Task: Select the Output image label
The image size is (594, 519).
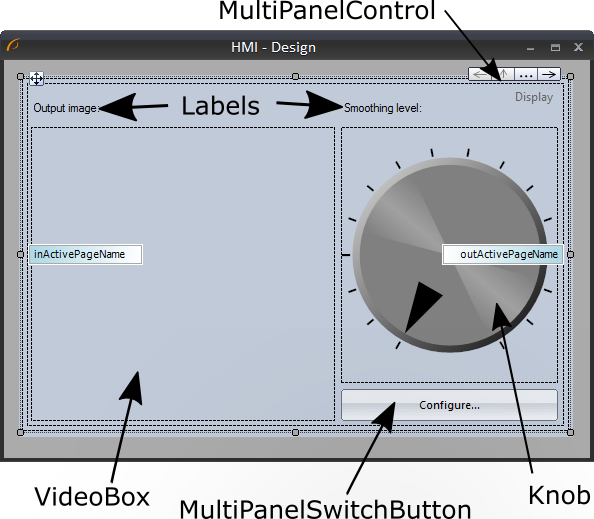Action: 66,108
